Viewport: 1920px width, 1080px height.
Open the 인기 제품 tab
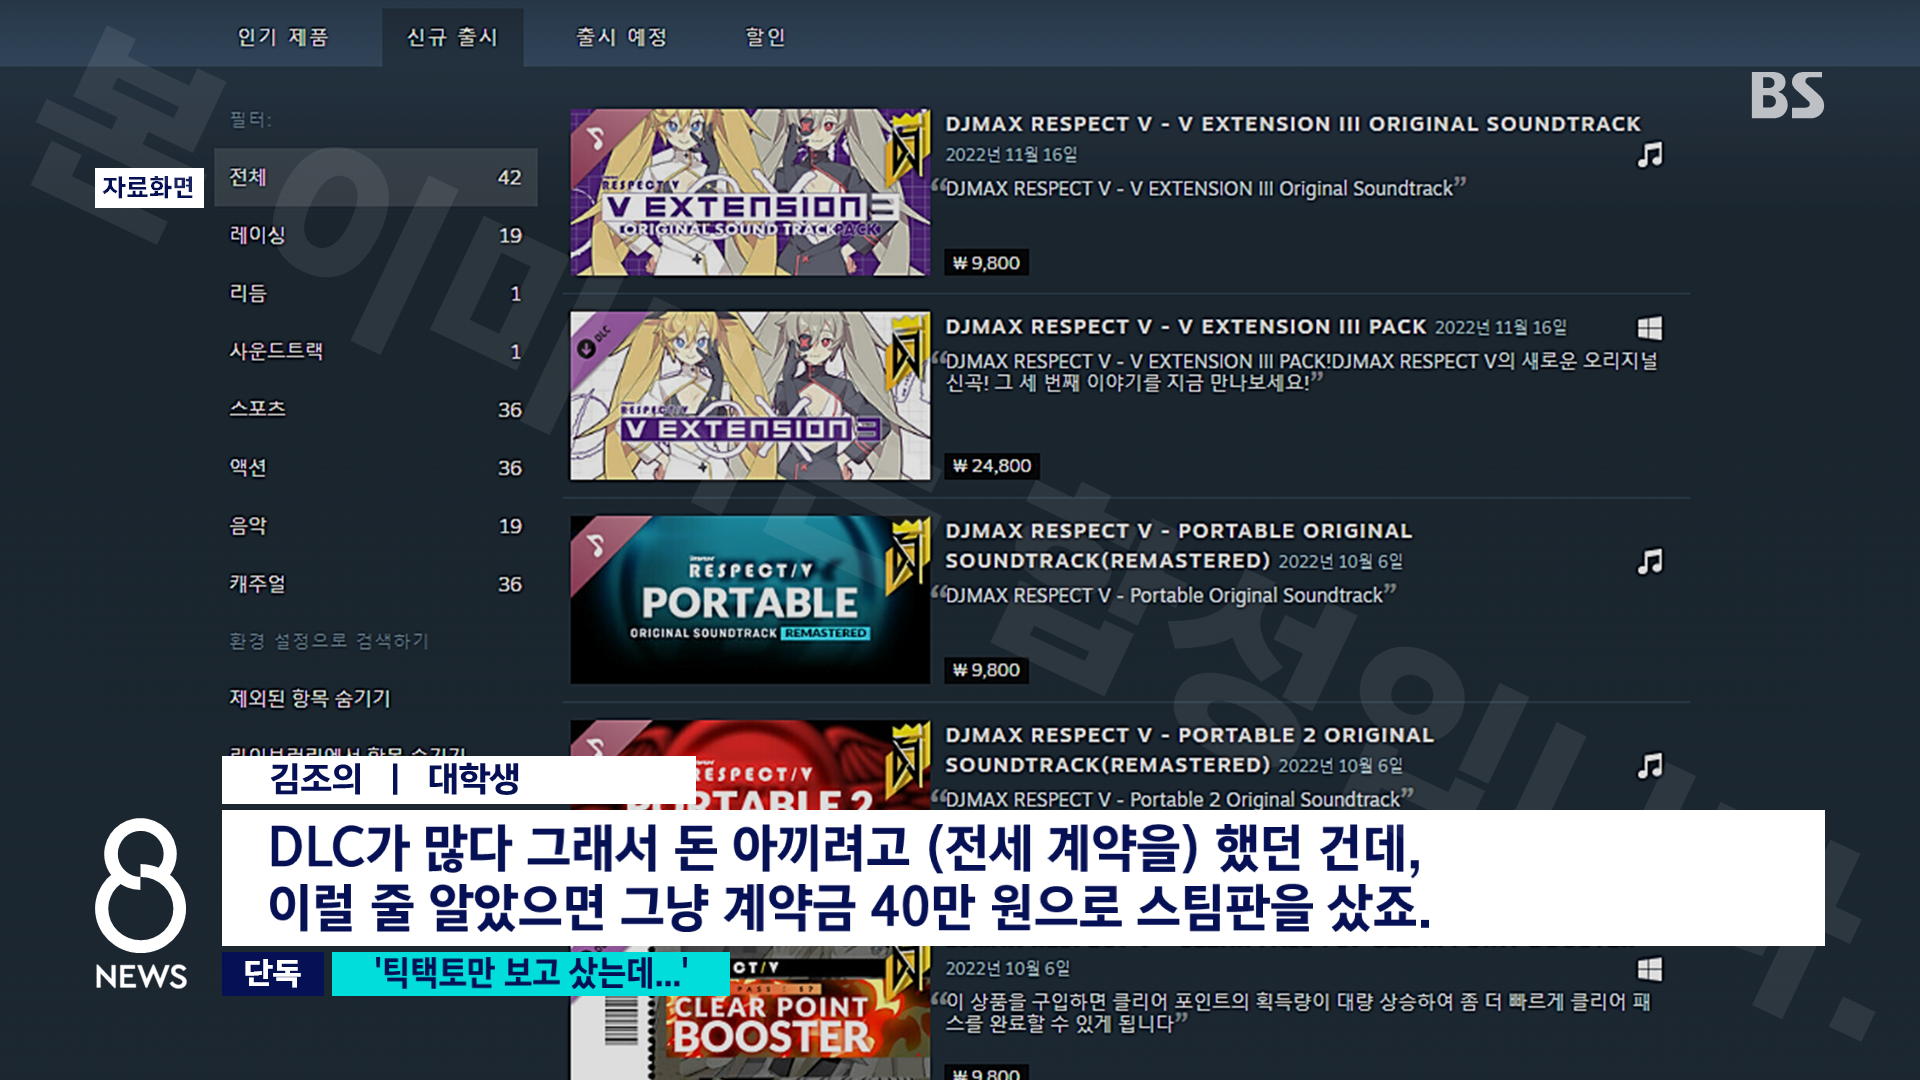click(283, 37)
